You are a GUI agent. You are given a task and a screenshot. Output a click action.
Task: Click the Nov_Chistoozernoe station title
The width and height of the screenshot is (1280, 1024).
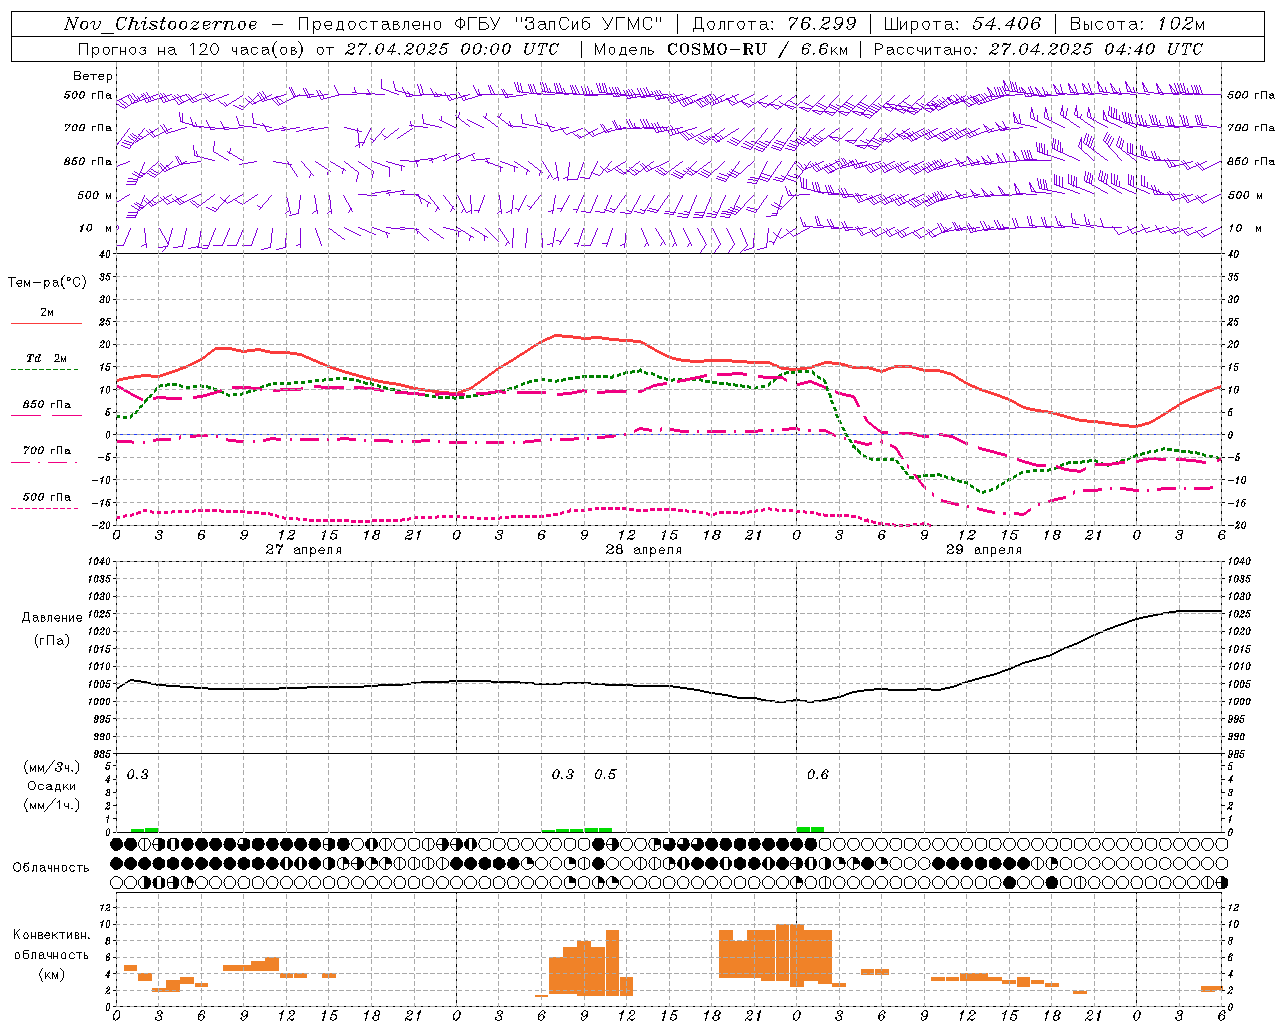coord(161,24)
